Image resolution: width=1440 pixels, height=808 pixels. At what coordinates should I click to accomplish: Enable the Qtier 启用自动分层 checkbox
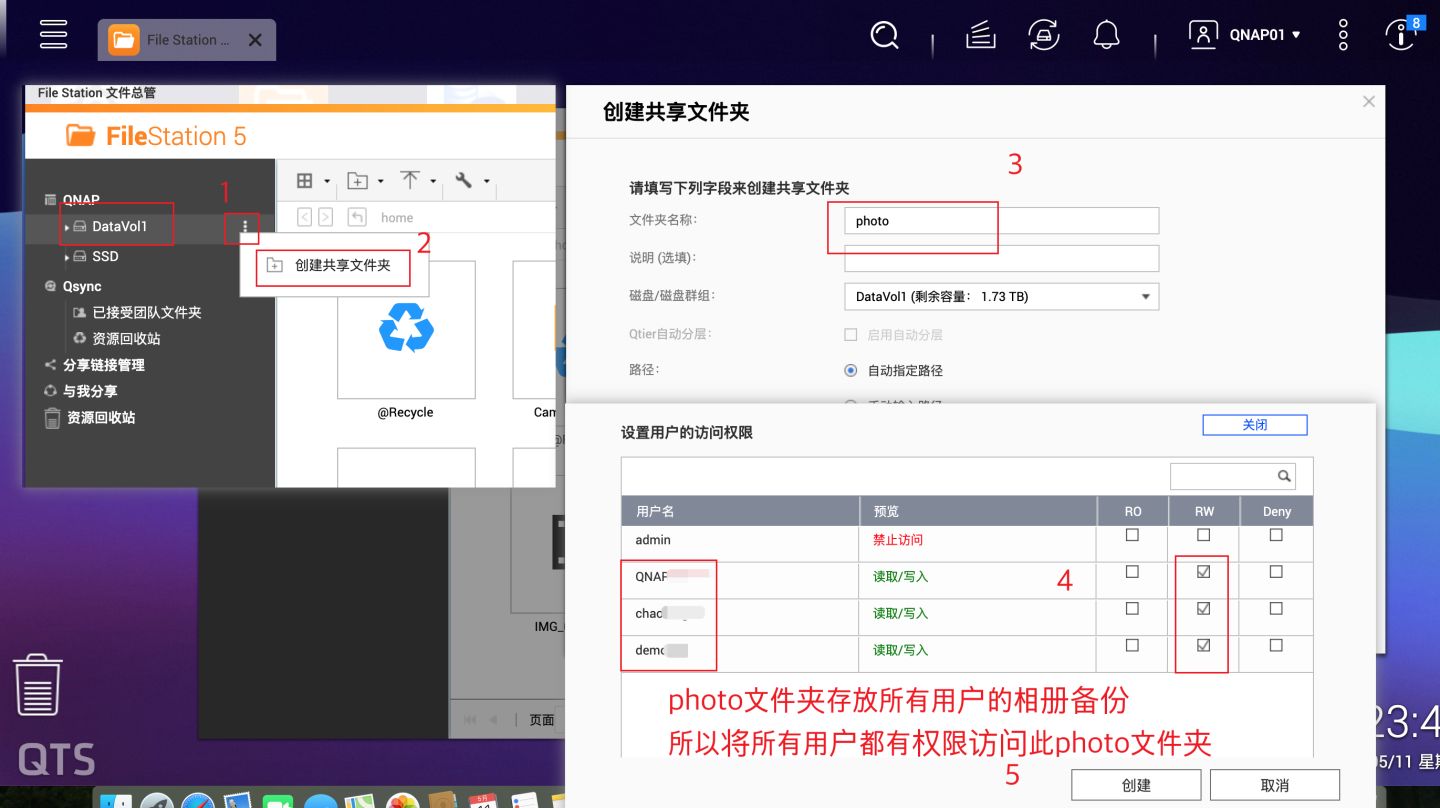pos(850,334)
